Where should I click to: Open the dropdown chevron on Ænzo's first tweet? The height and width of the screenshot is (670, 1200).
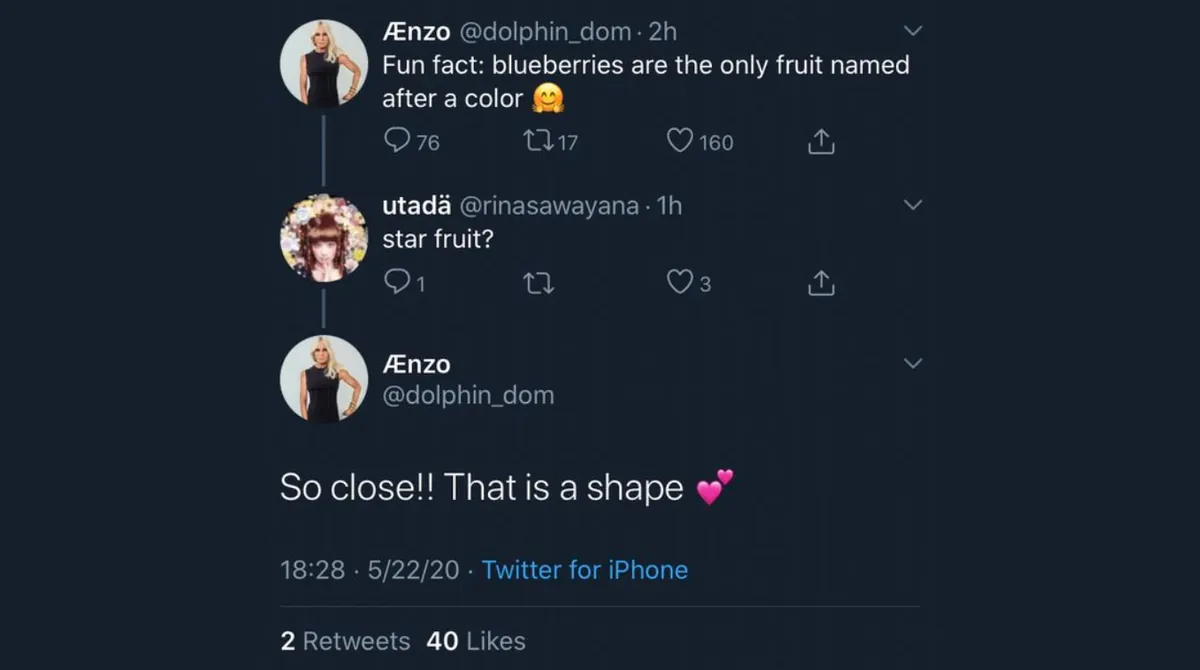912,30
